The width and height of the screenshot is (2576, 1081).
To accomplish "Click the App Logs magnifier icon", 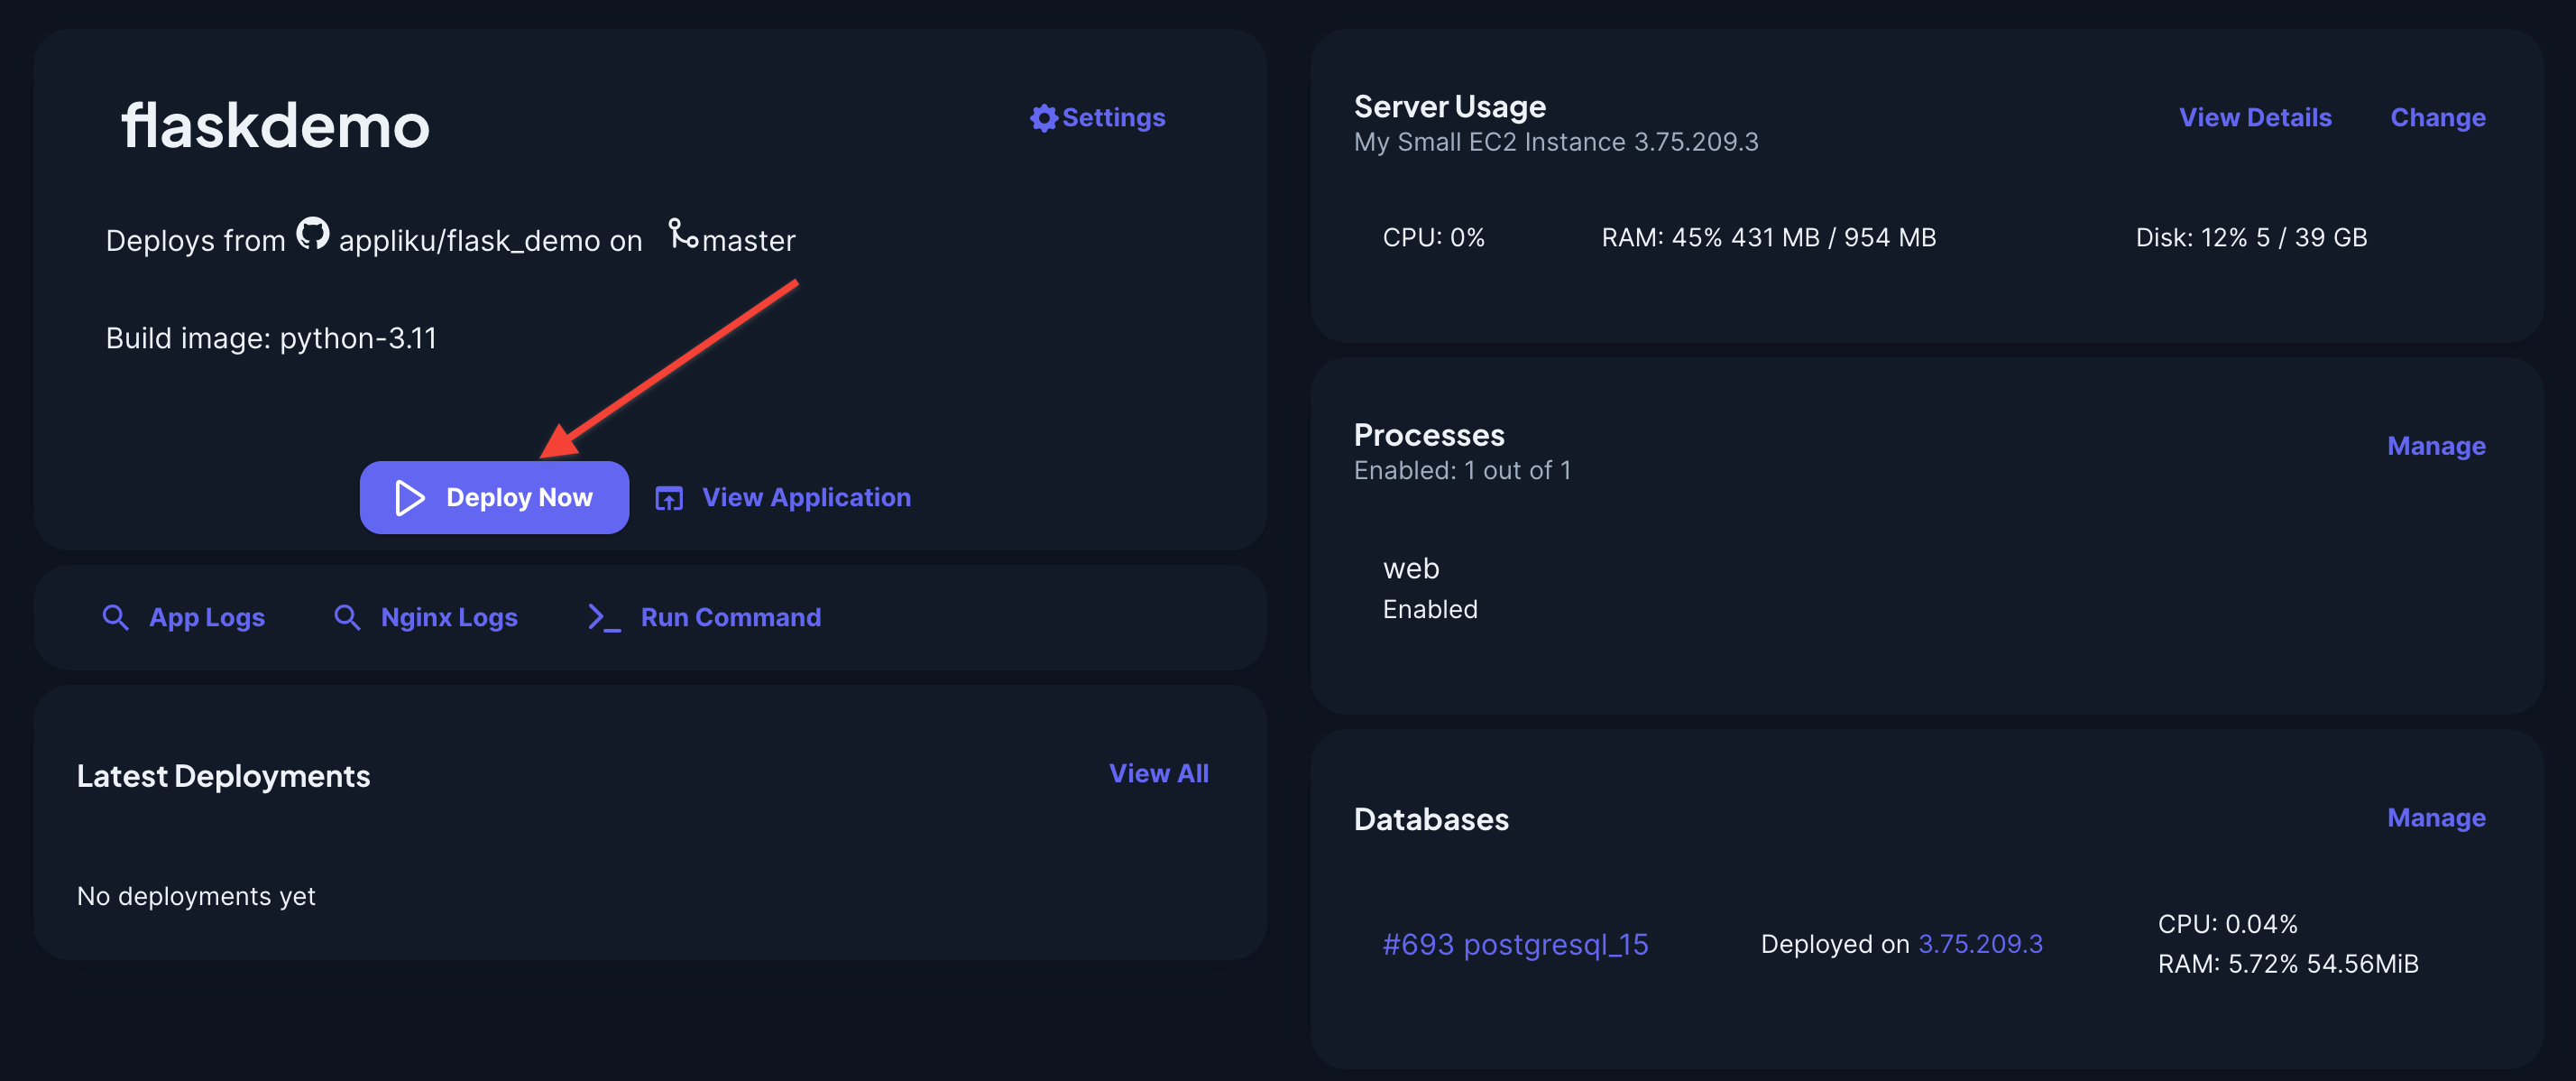I will click(115, 617).
